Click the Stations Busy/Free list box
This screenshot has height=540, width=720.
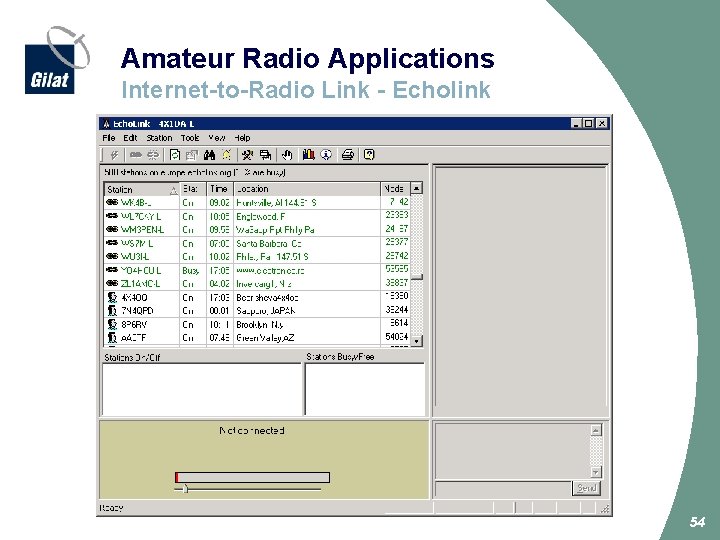[365, 389]
